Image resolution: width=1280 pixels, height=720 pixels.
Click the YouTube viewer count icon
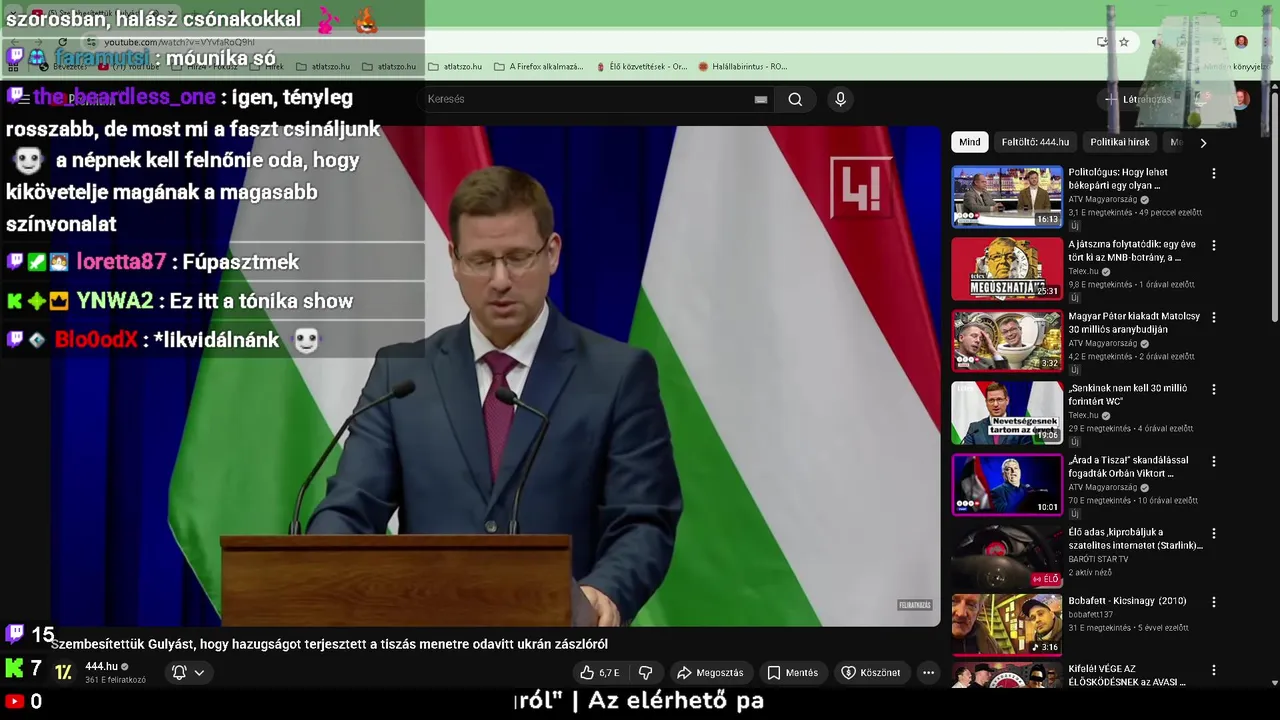[14, 702]
